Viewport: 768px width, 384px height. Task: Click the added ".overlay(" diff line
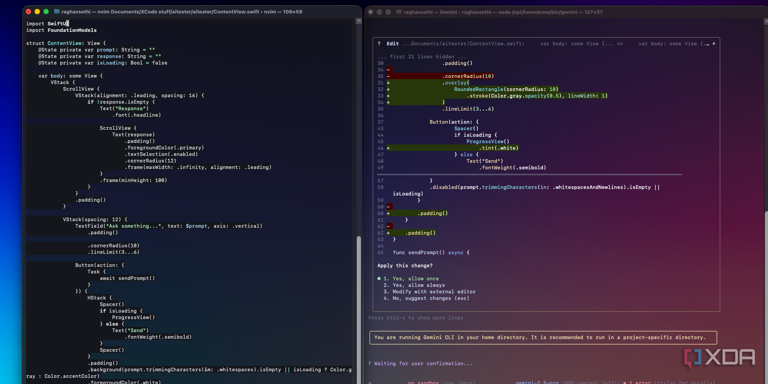pos(428,82)
